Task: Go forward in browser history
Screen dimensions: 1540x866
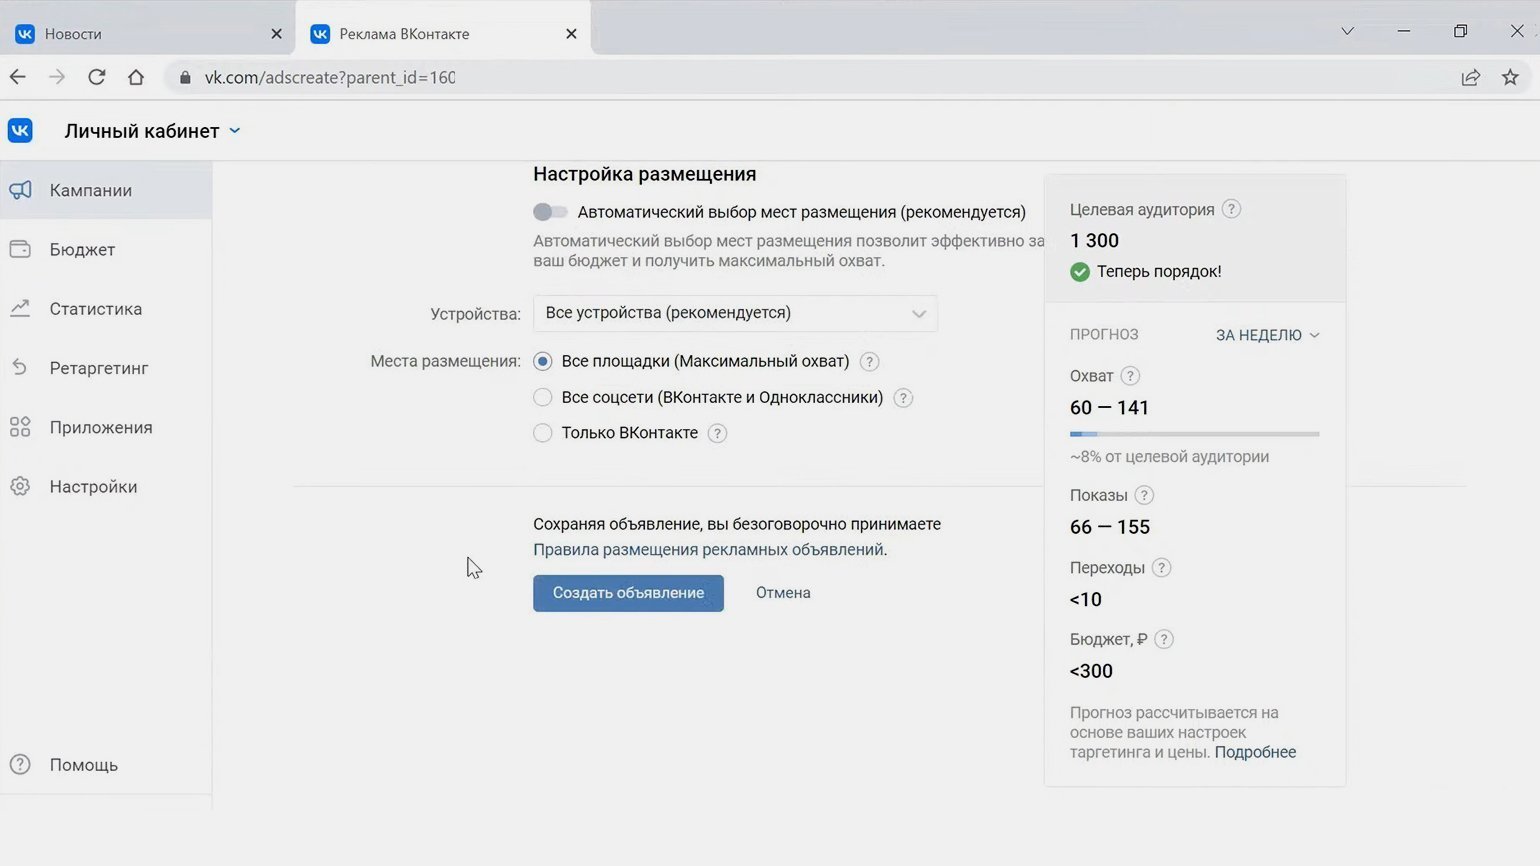Action: (57, 77)
